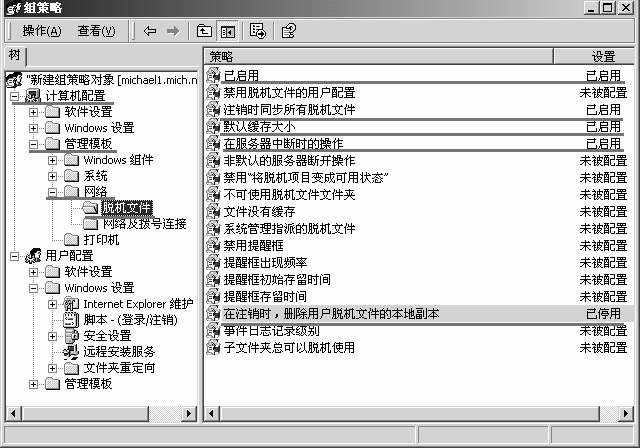Screen dimensions: 640x448
Task: Click the Up one level folder icon
Action: (x=204, y=31)
